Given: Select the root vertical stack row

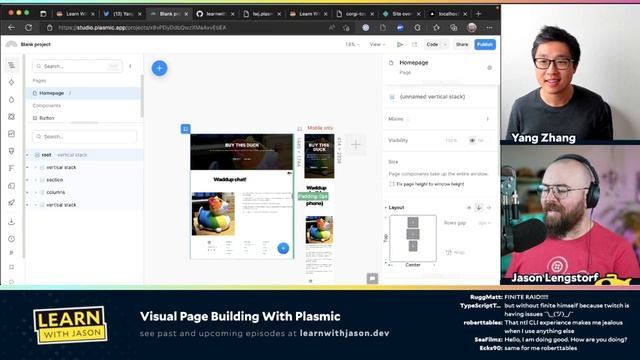Looking at the screenshot, I should [x=83, y=155].
